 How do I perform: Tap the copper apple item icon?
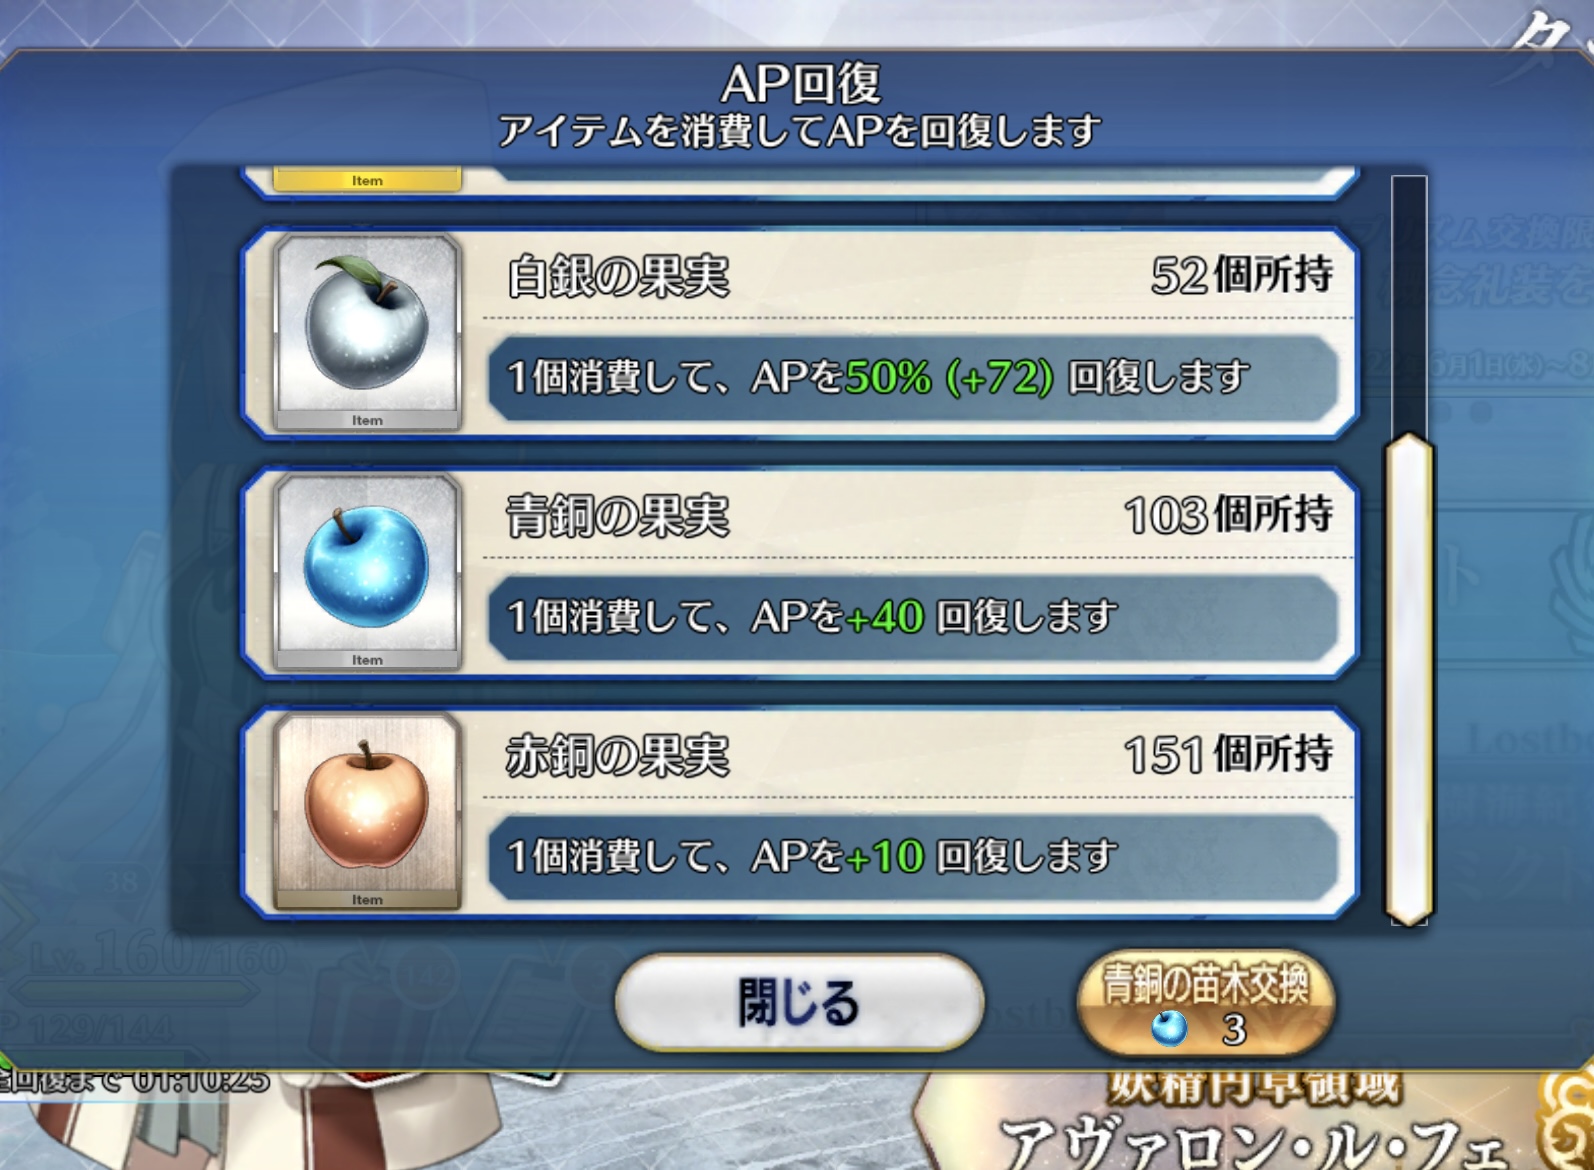pos(367,811)
